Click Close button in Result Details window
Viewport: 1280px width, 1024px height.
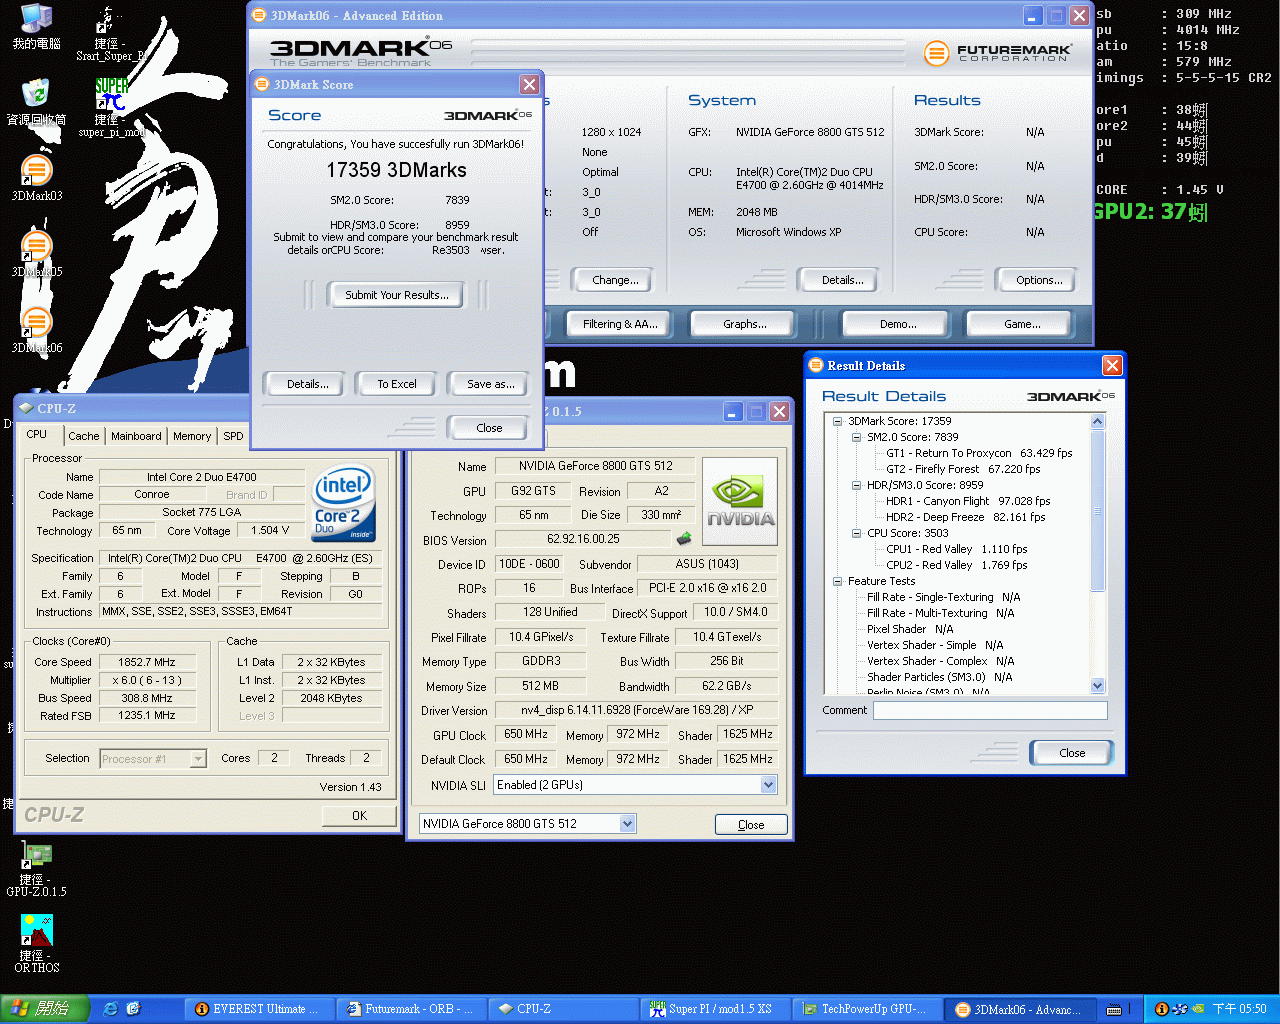[1072, 753]
